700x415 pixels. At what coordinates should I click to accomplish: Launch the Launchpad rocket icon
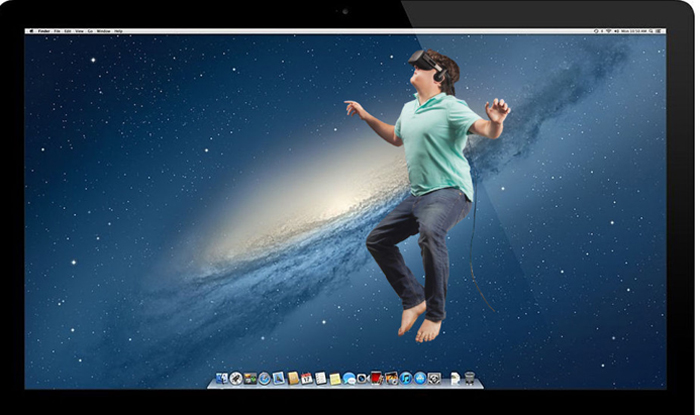pyautogui.click(x=236, y=378)
